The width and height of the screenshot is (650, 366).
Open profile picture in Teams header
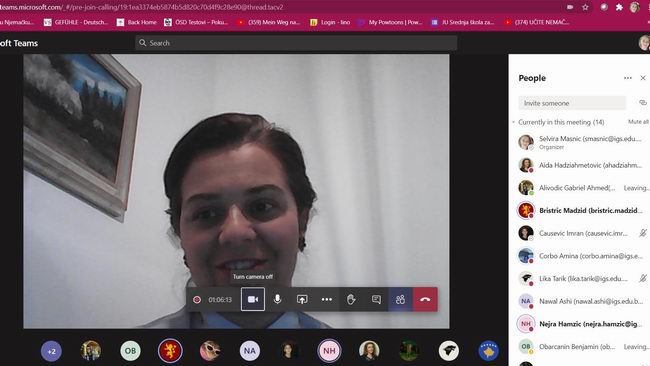pyautogui.click(x=644, y=43)
